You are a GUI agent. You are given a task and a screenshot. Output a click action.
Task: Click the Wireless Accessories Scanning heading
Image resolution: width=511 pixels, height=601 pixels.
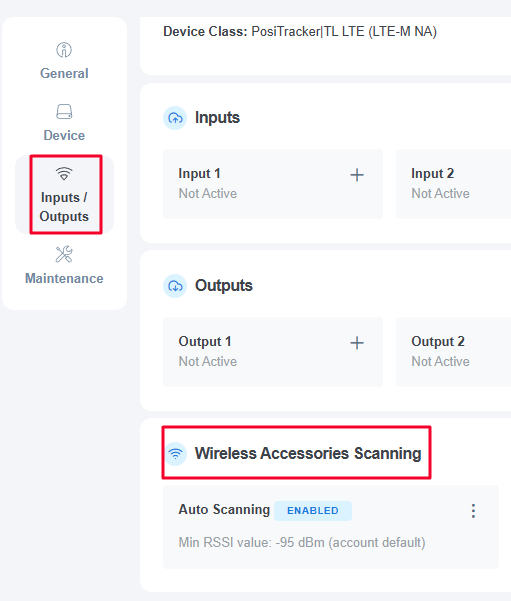tap(308, 453)
